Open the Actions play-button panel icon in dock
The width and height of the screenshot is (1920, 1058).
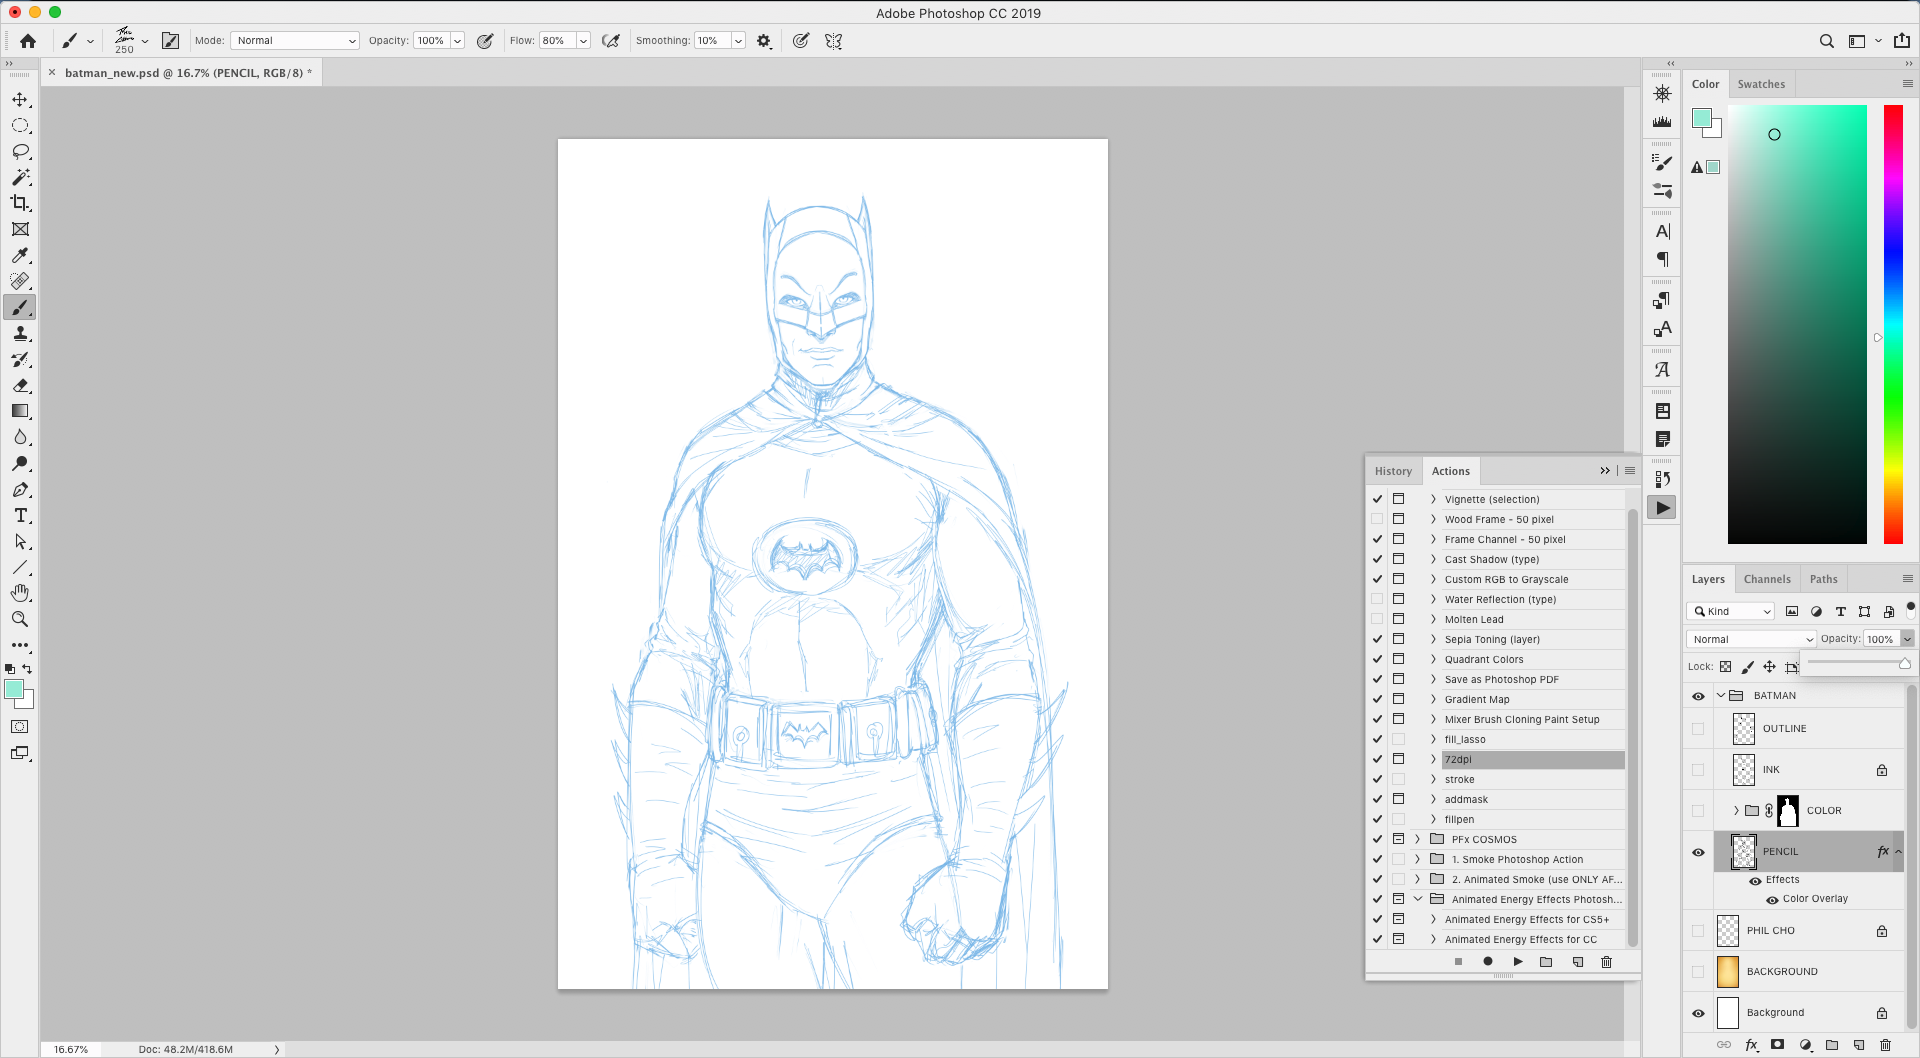tap(1662, 508)
